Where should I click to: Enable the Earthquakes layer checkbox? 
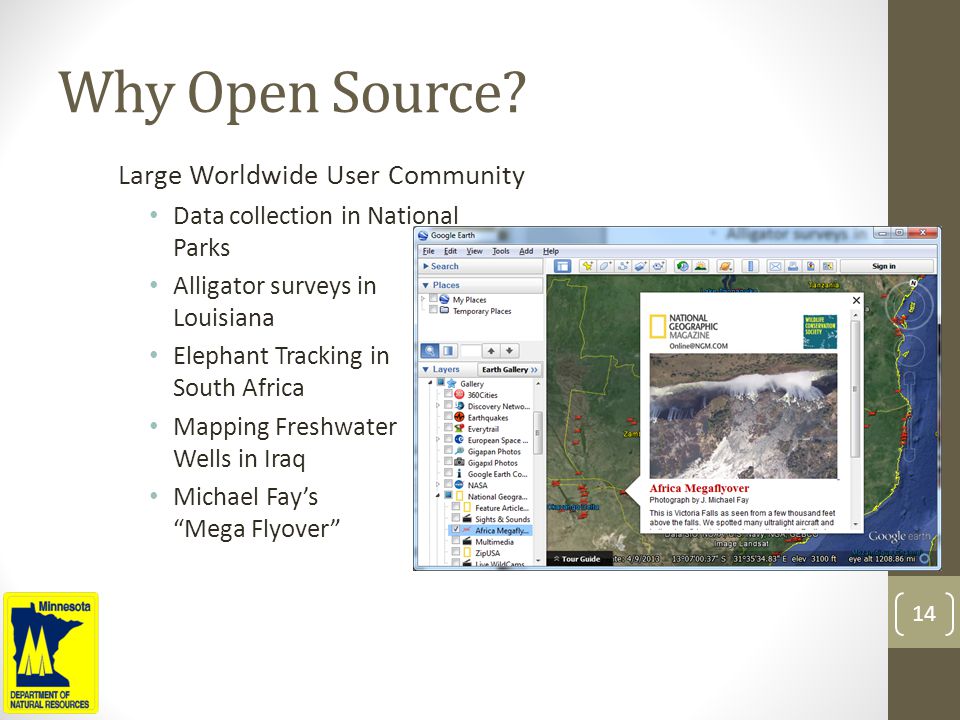[448, 416]
